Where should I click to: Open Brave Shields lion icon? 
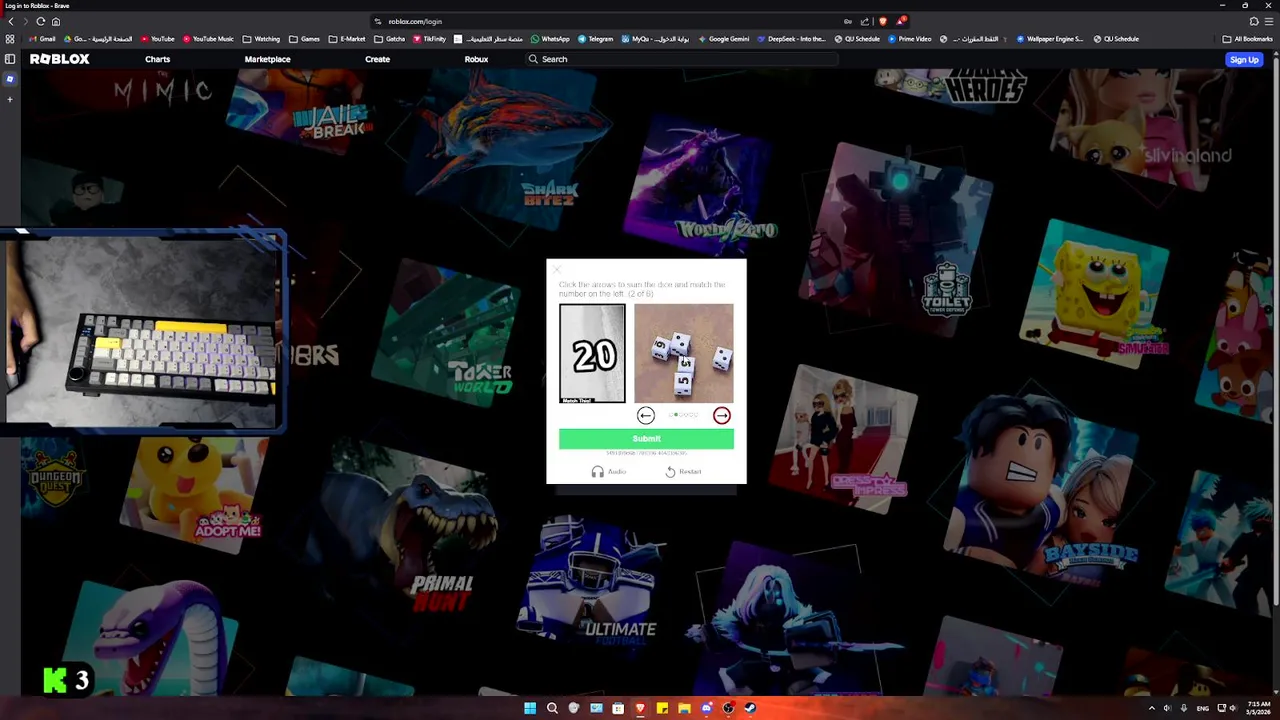tap(882, 21)
